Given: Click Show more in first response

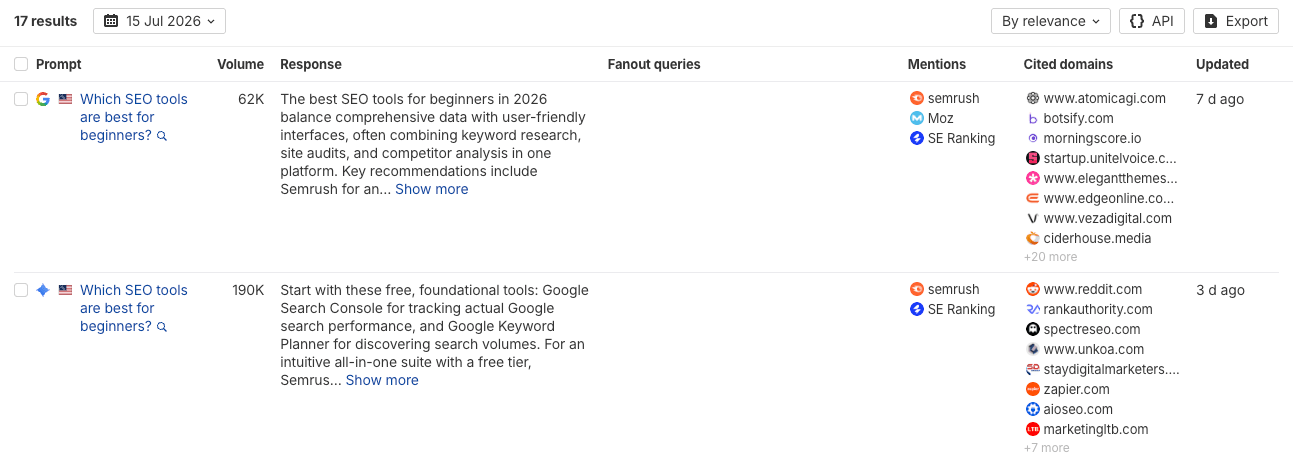Looking at the screenshot, I should pos(431,189).
